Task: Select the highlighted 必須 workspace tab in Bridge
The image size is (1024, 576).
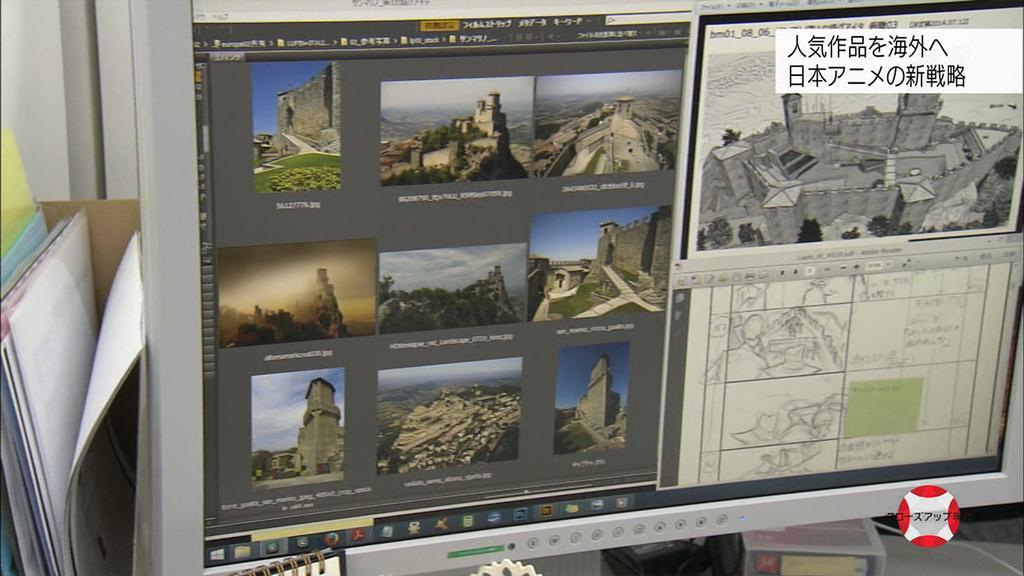Action: pyautogui.click(x=440, y=25)
